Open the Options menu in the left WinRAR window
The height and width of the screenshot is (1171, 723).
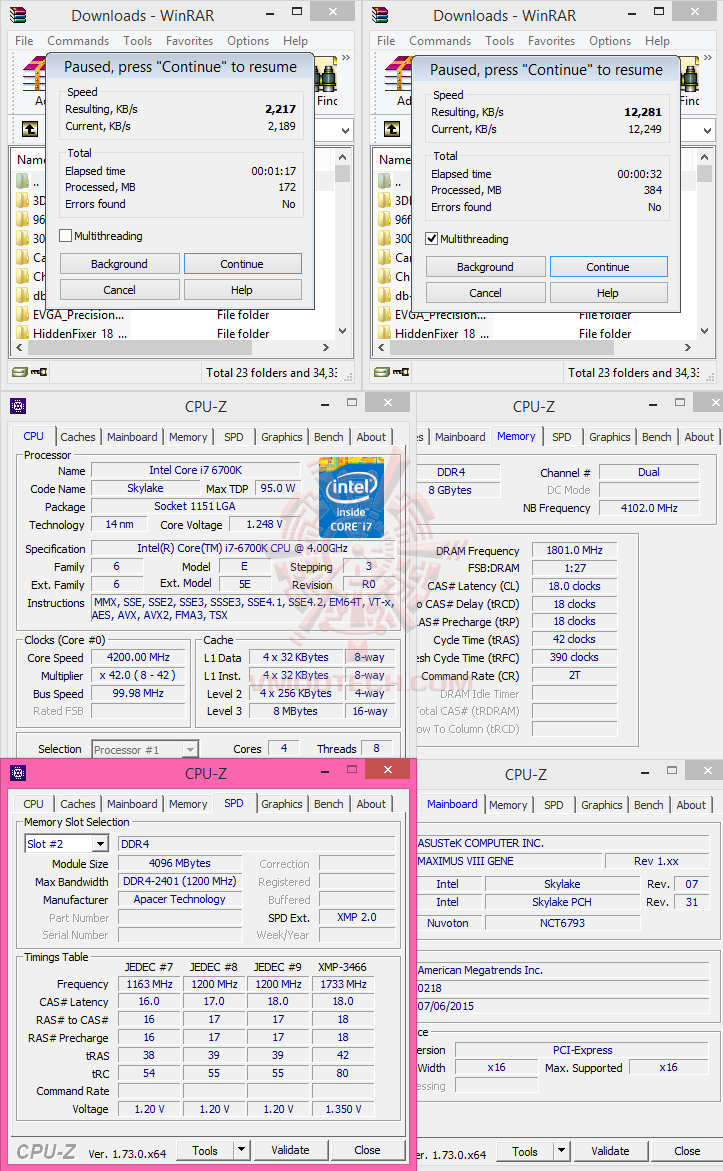[x=248, y=41]
